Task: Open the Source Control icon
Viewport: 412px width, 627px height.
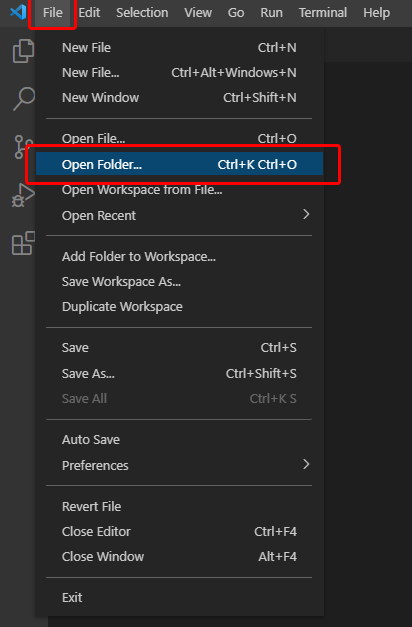Action: click(x=23, y=147)
